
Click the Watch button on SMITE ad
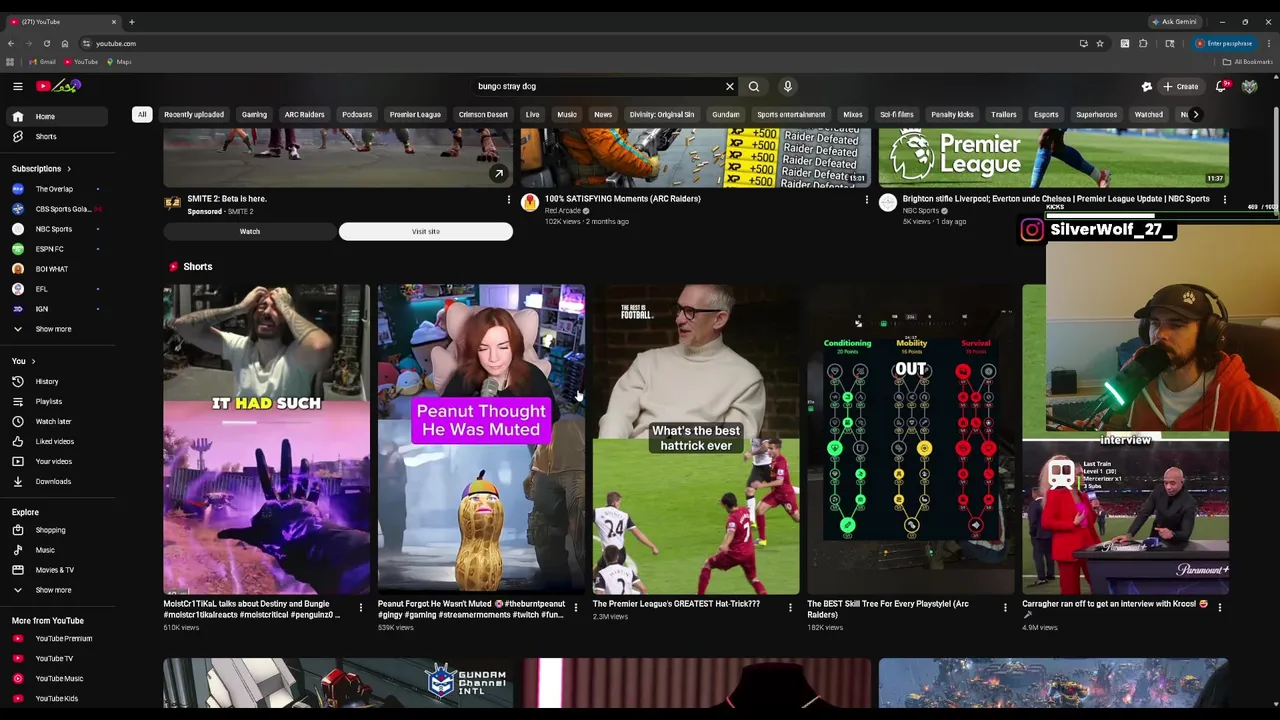pyautogui.click(x=250, y=231)
